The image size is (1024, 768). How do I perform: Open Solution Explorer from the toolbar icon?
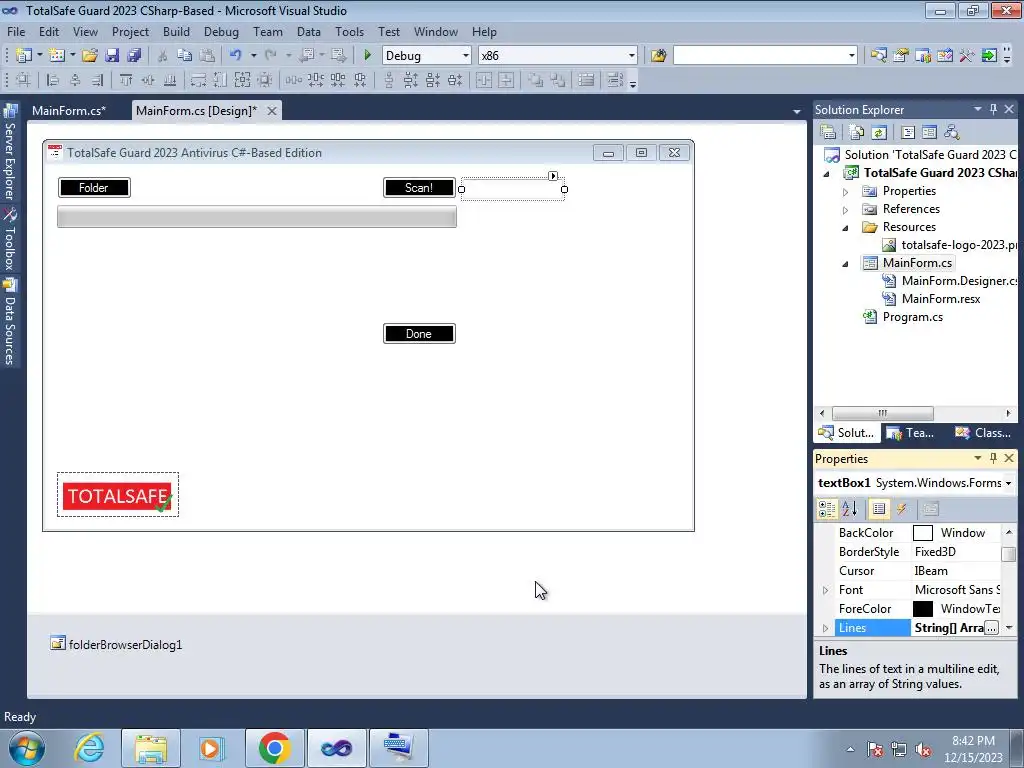coord(878,56)
